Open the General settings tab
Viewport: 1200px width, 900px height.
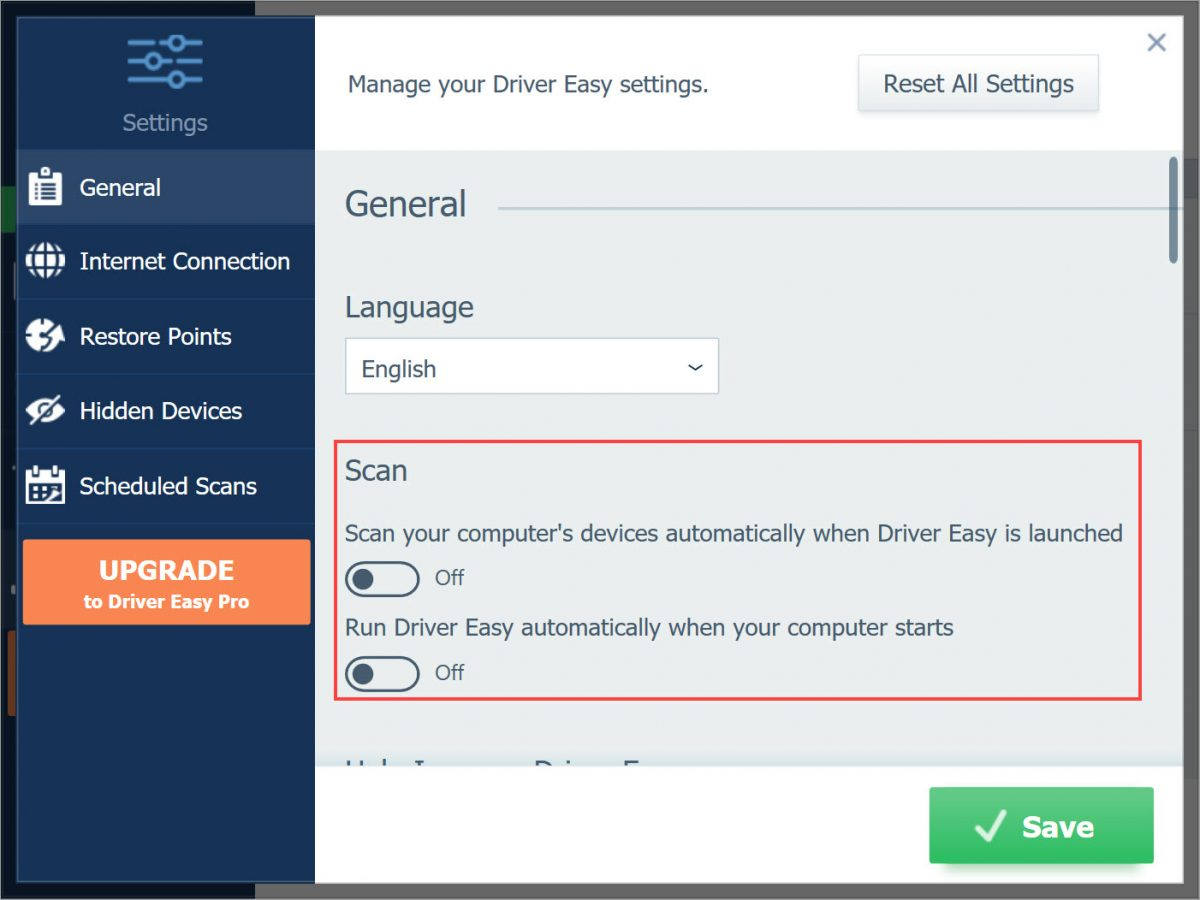(166, 187)
